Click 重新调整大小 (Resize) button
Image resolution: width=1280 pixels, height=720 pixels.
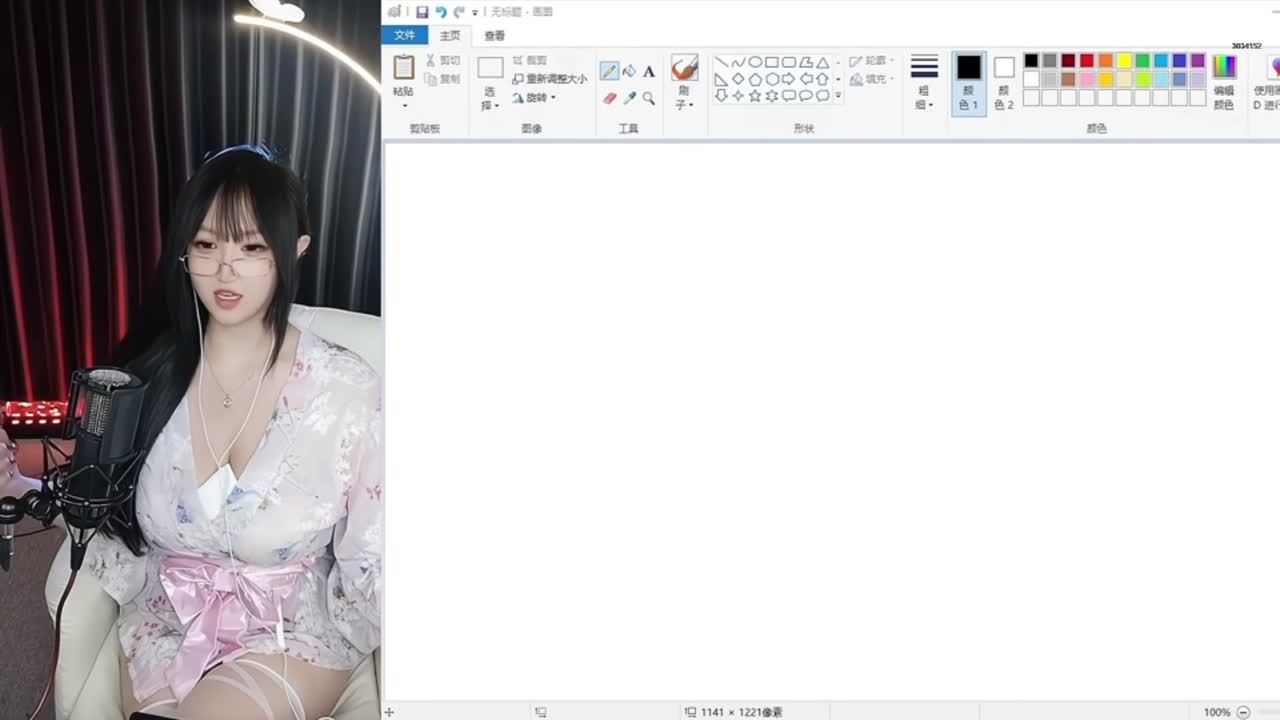coord(550,79)
